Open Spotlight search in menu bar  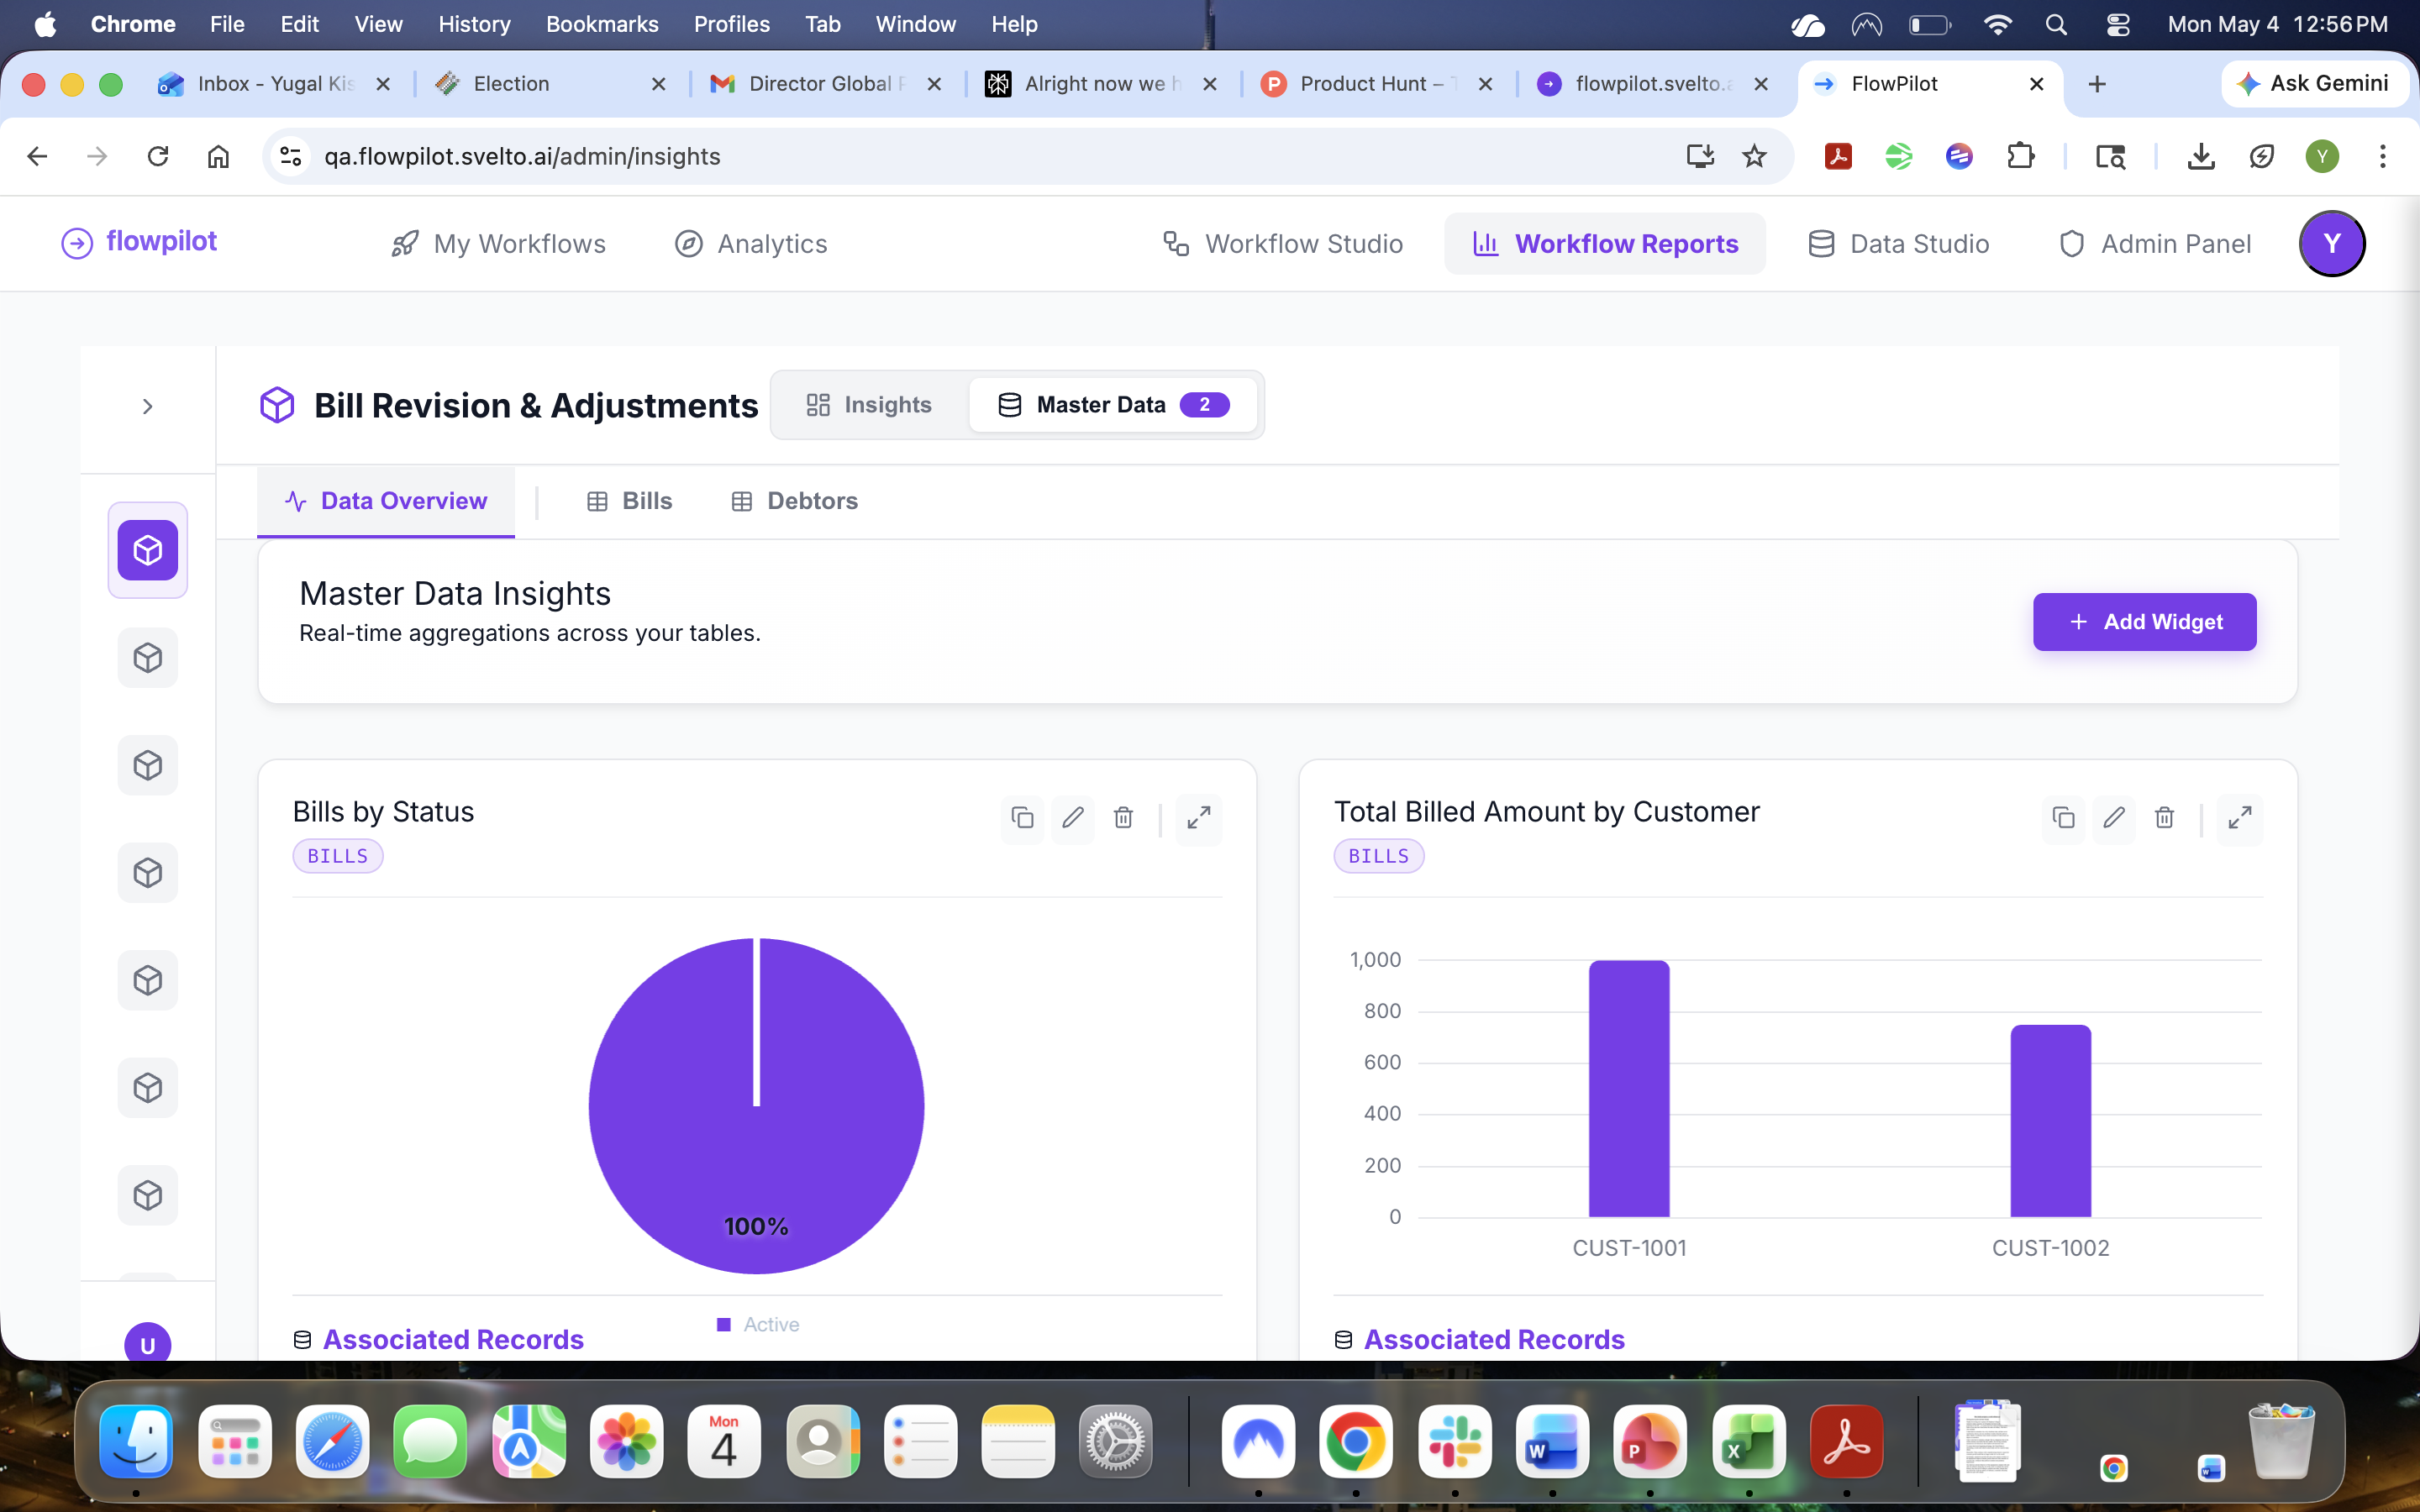pyautogui.click(x=2056, y=24)
